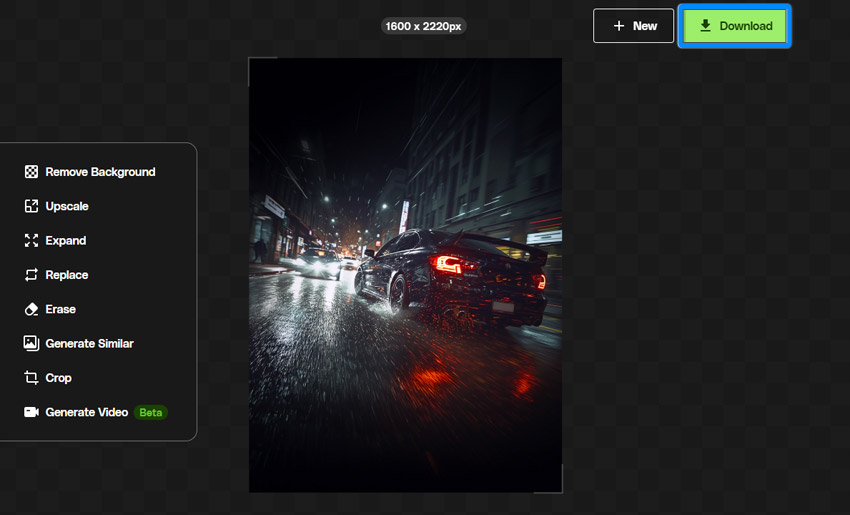Click the Expand arrows icon
Image resolution: width=850 pixels, height=515 pixels.
(31, 240)
